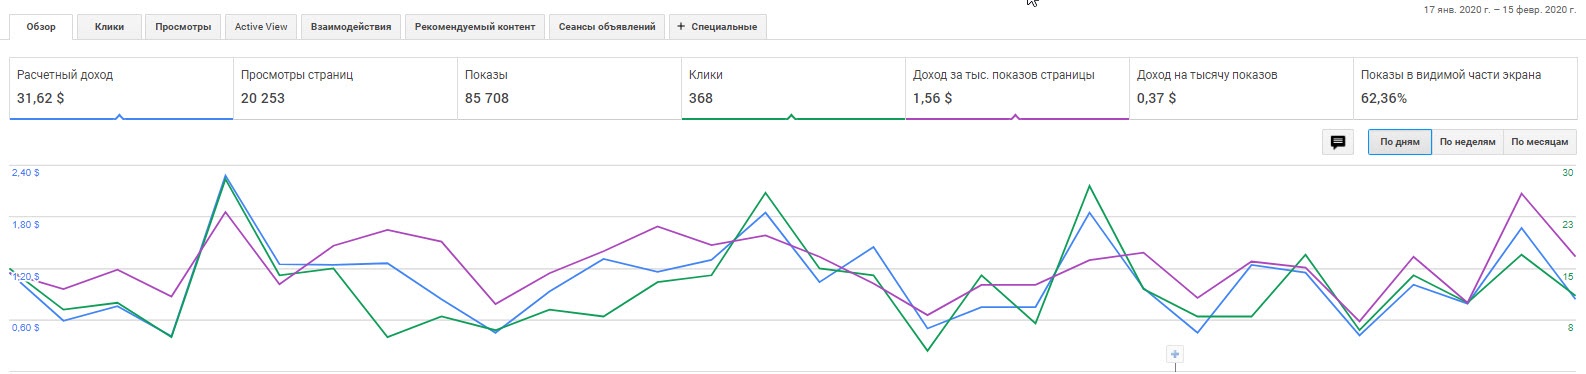Click the plus icon on Специальные tab
This screenshot has height=374, width=1586.
681,27
